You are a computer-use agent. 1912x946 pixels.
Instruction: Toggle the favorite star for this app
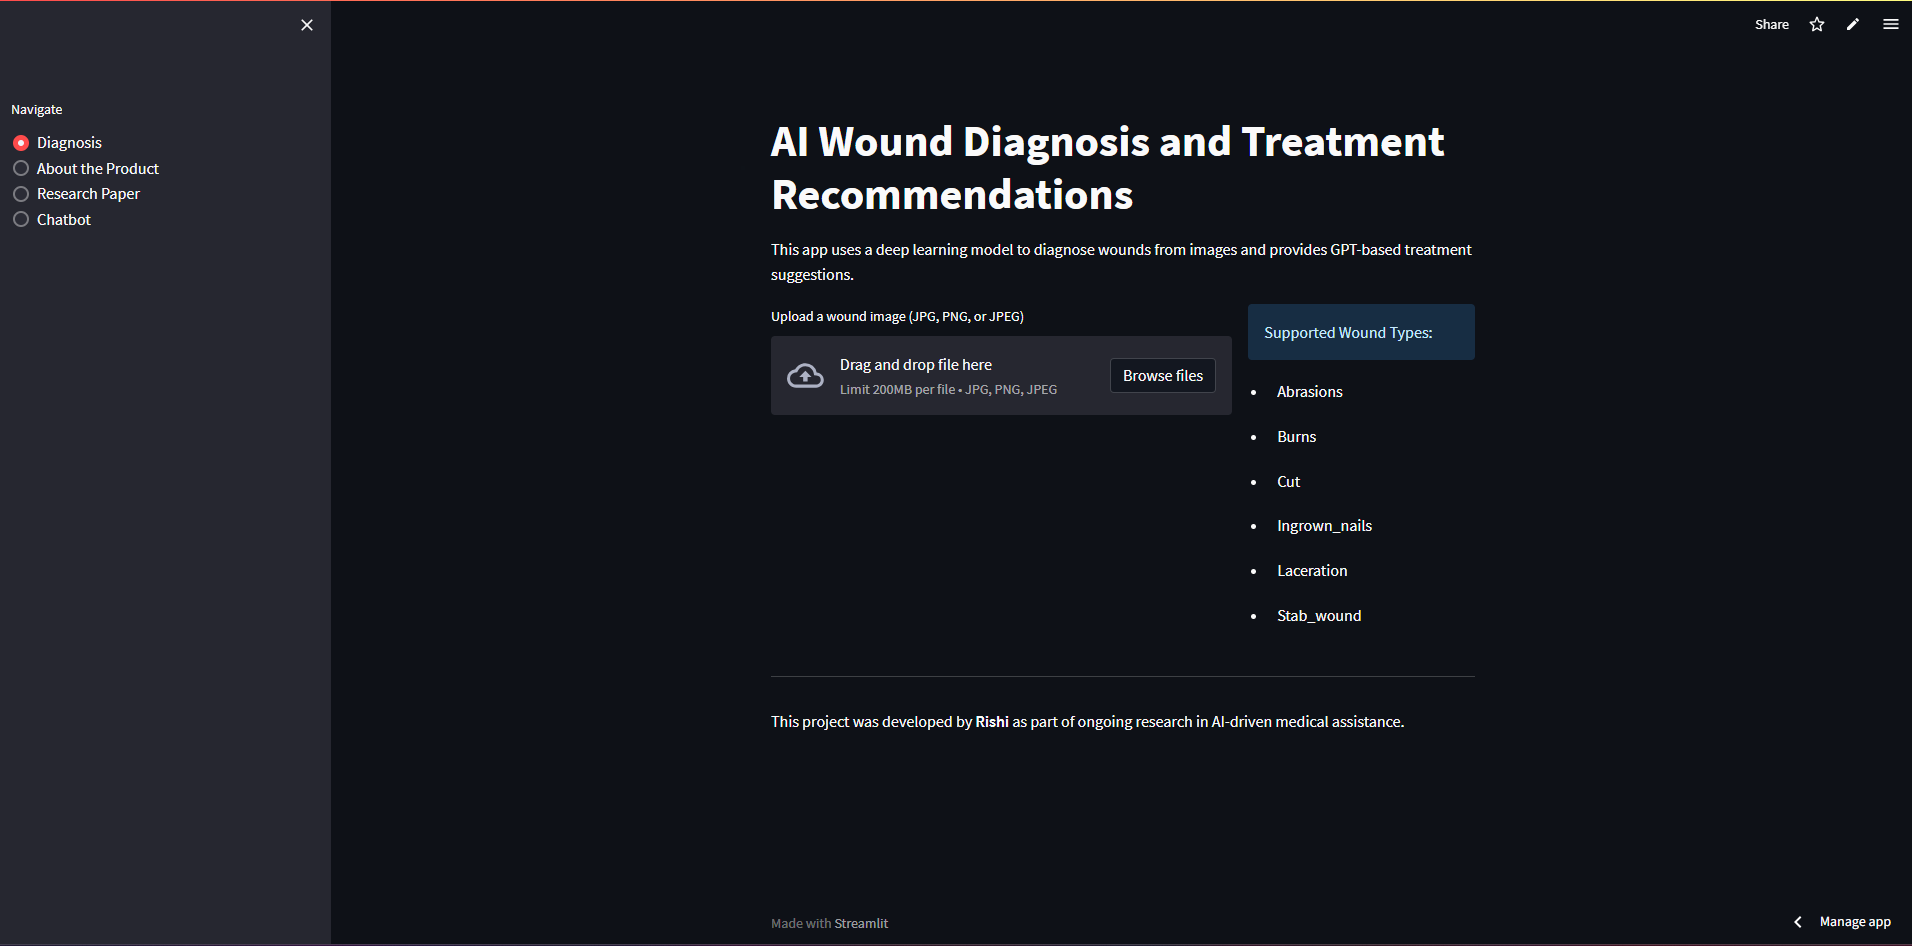tap(1816, 24)
